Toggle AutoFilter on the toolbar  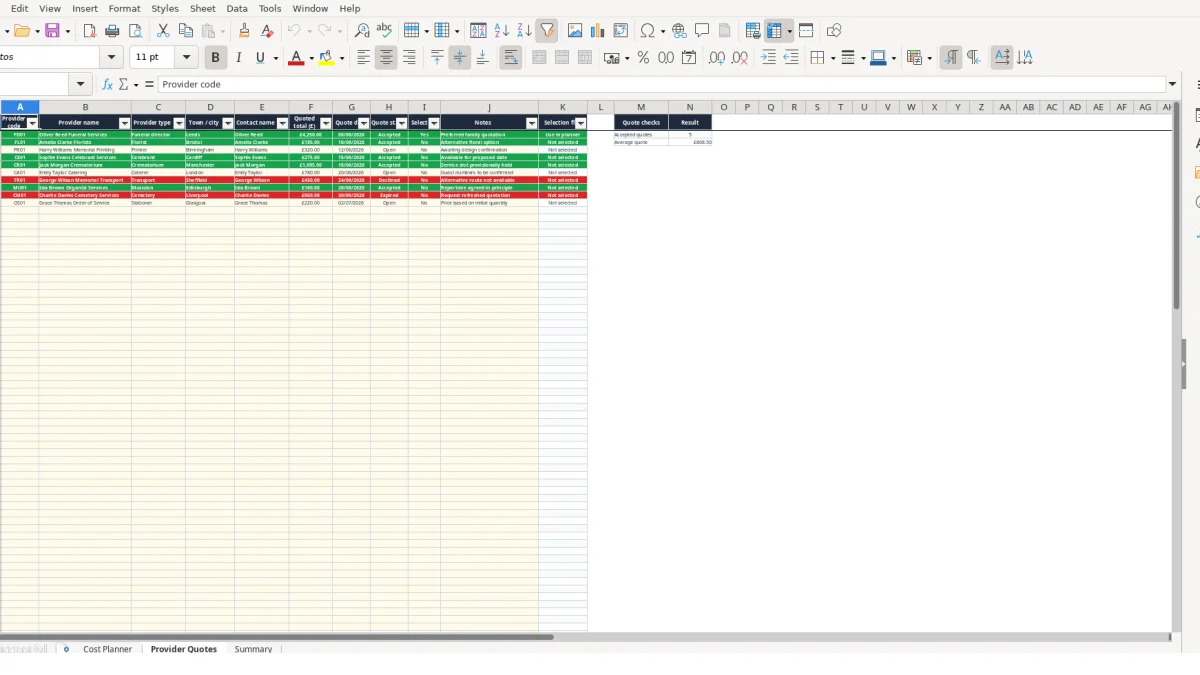[547, 31]
